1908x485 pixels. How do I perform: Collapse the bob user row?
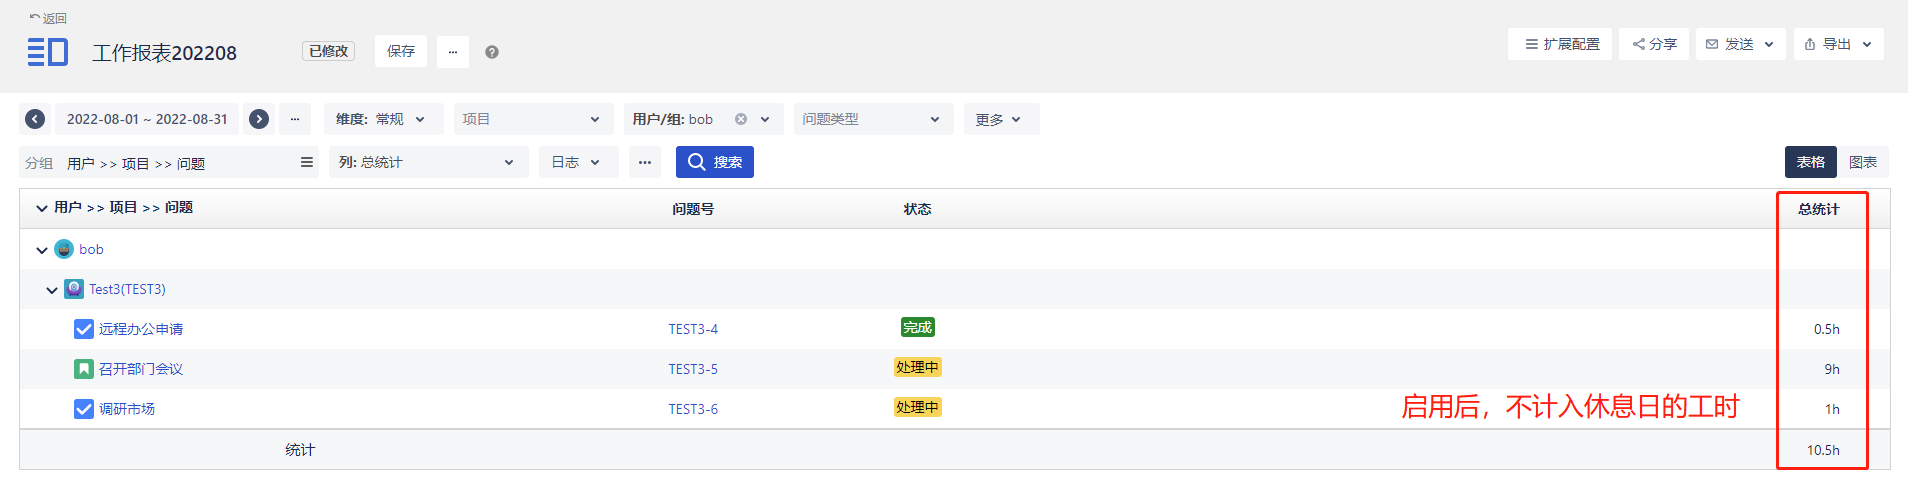(x=42, y=250)
